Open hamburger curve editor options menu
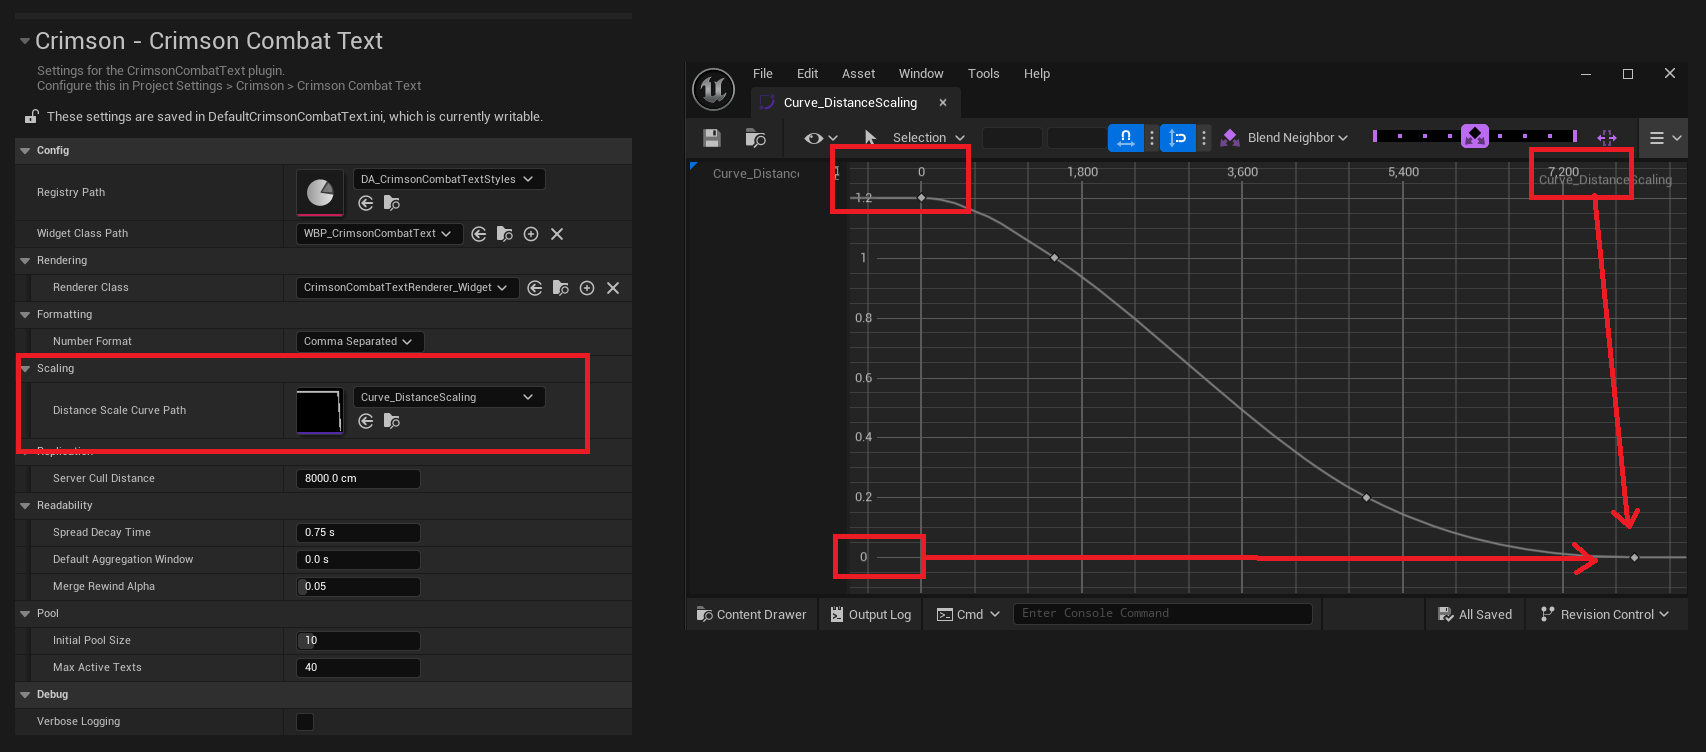1706x752 pixels. click(1665, 138)
